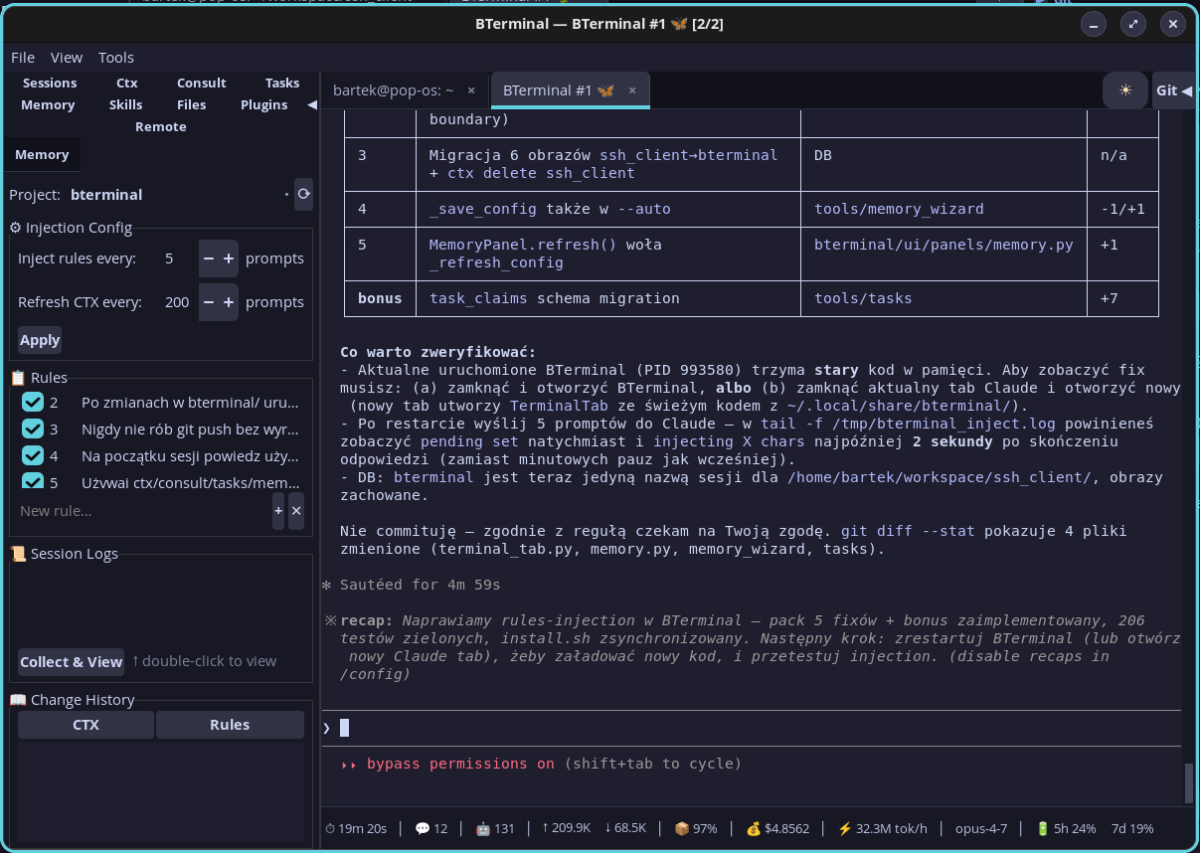The width and height of the screenshot is (1200, 853).
Task: Click the robot 131 status item
Action: pos(495,829)
